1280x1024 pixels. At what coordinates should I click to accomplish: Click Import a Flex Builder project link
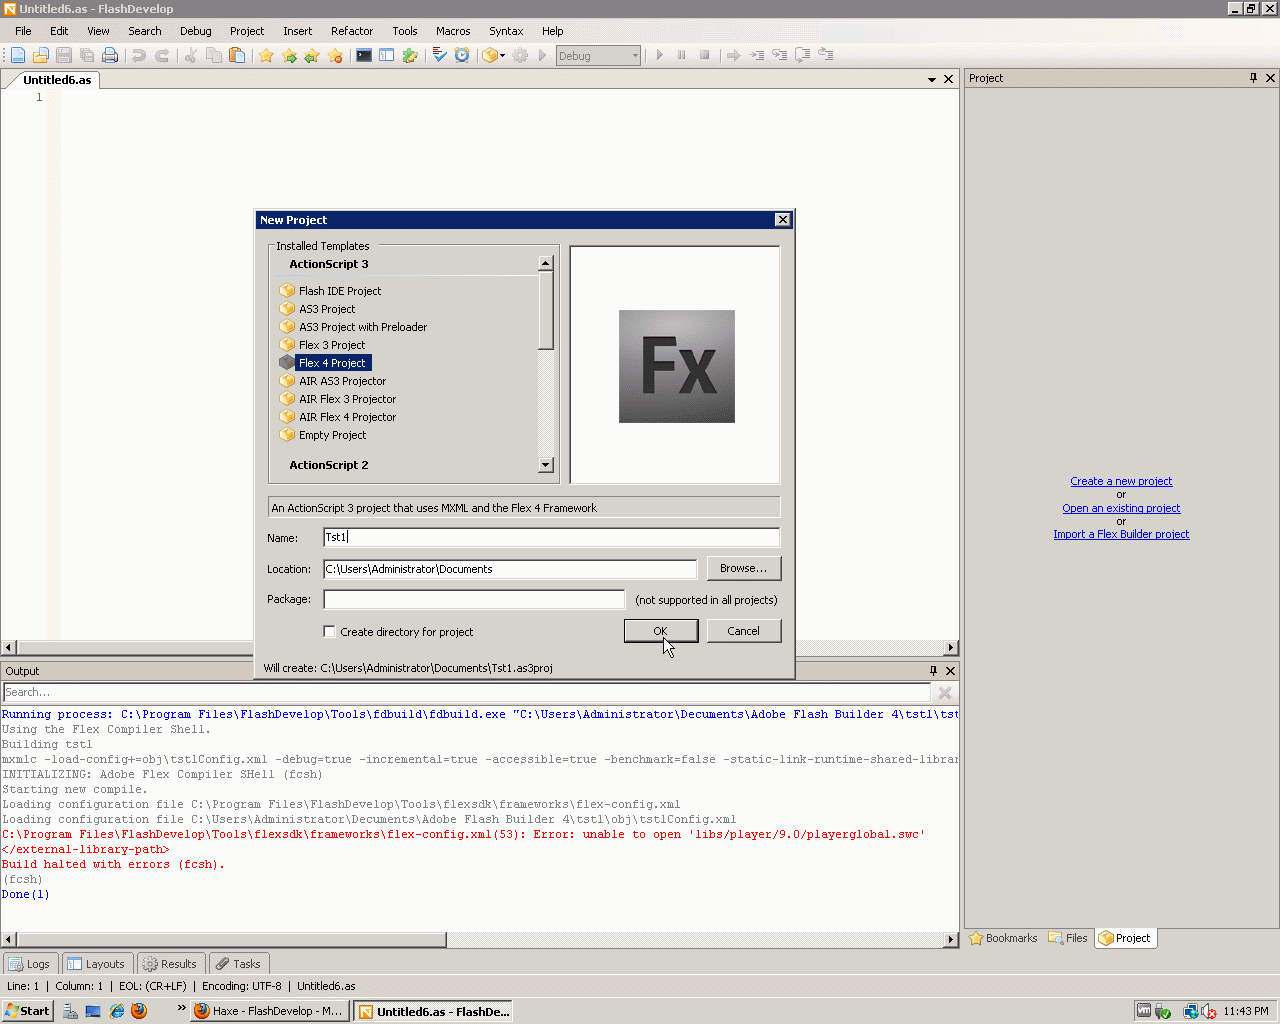tap(1121, 534)
